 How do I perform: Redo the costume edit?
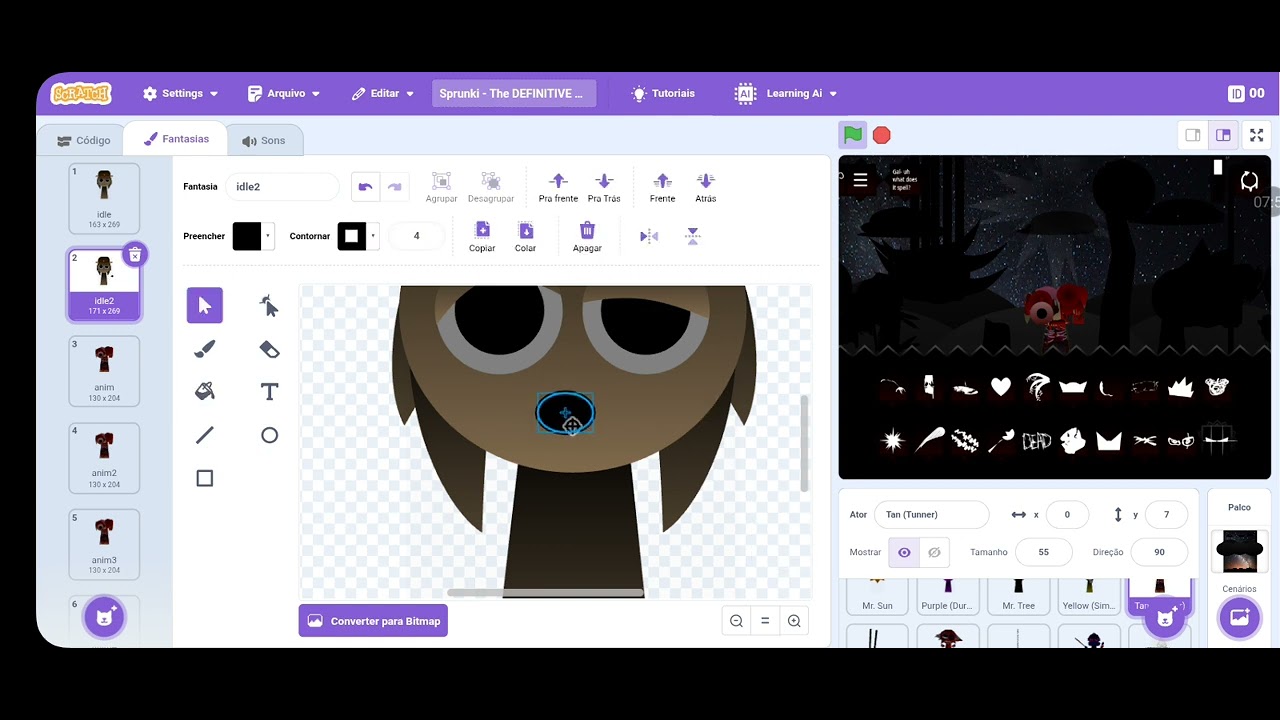coord(394,187)
